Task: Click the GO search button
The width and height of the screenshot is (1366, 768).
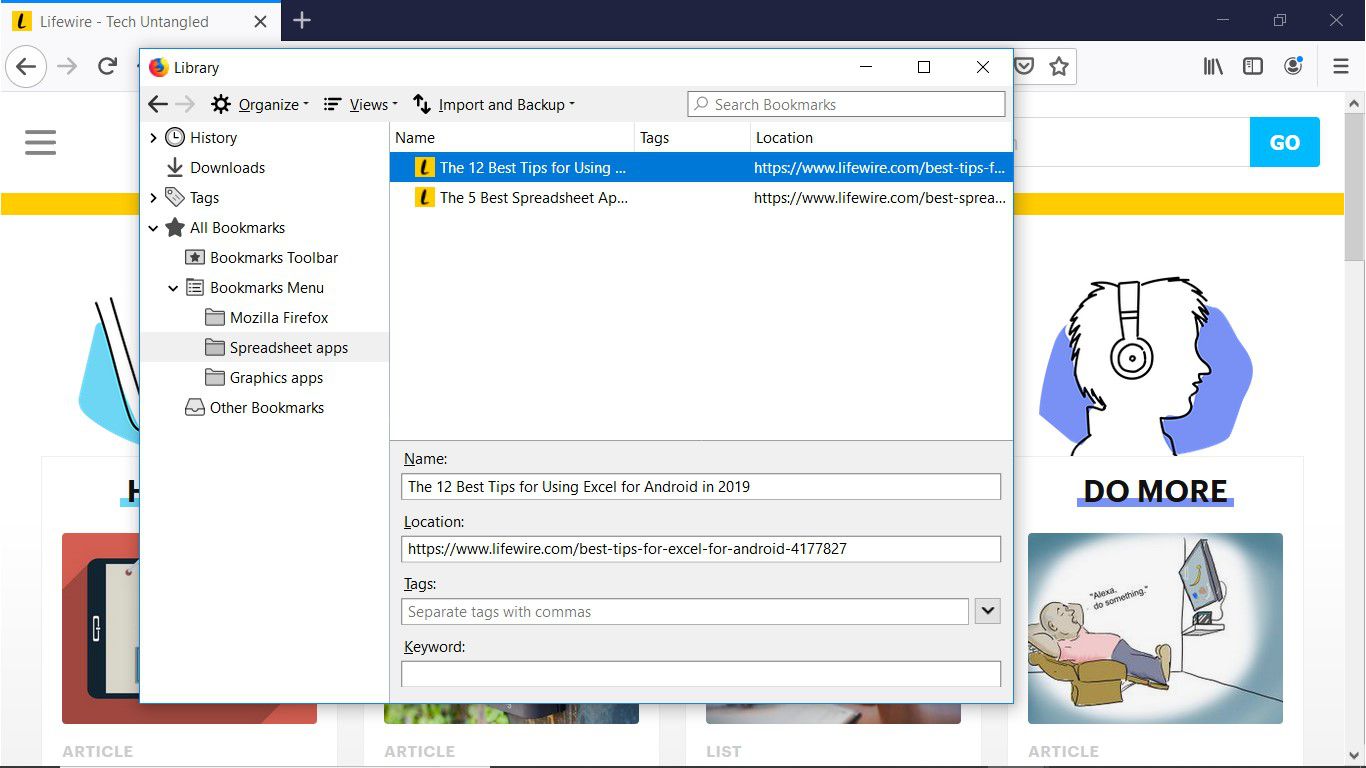Action: pyautogui.click(x=1284, y=142)
